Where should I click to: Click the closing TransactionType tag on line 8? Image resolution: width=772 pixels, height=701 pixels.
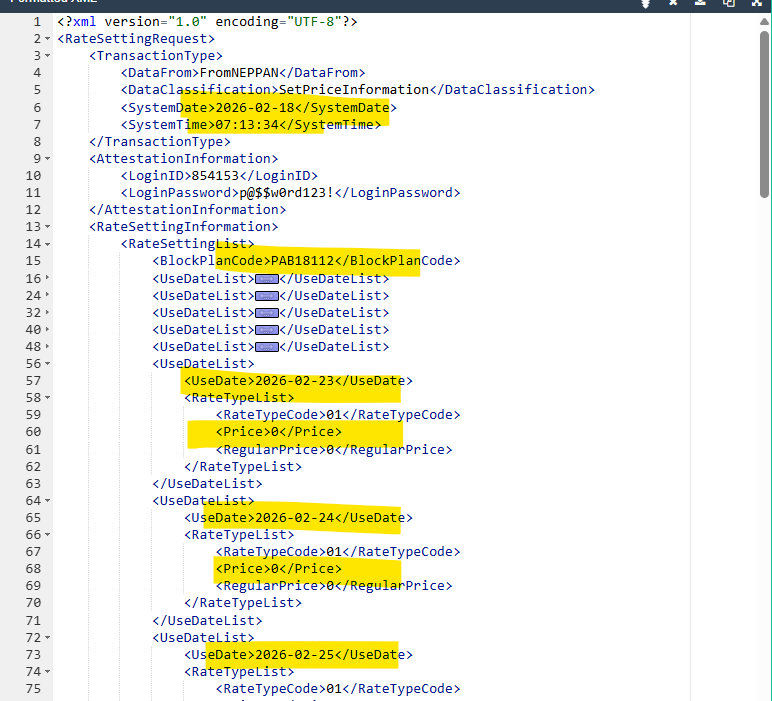(160, 142)
